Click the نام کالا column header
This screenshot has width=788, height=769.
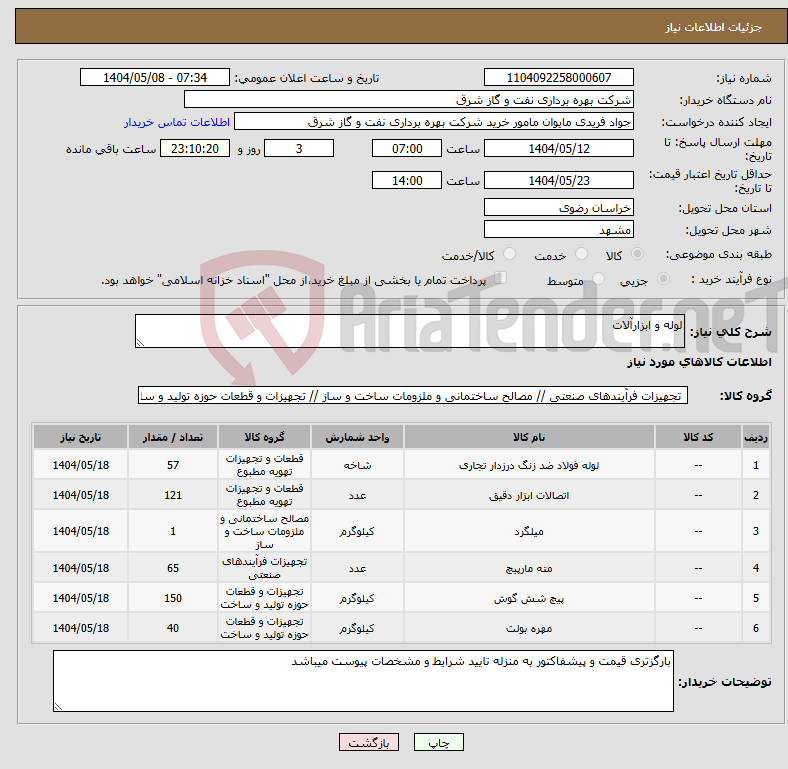point(529,437)
